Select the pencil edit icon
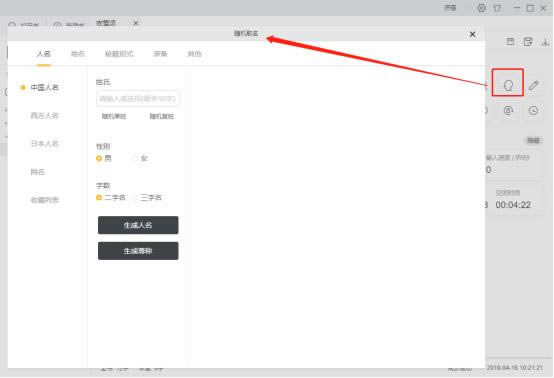The width and height of the screenshot is (554, 378). (x=534, y=85)
